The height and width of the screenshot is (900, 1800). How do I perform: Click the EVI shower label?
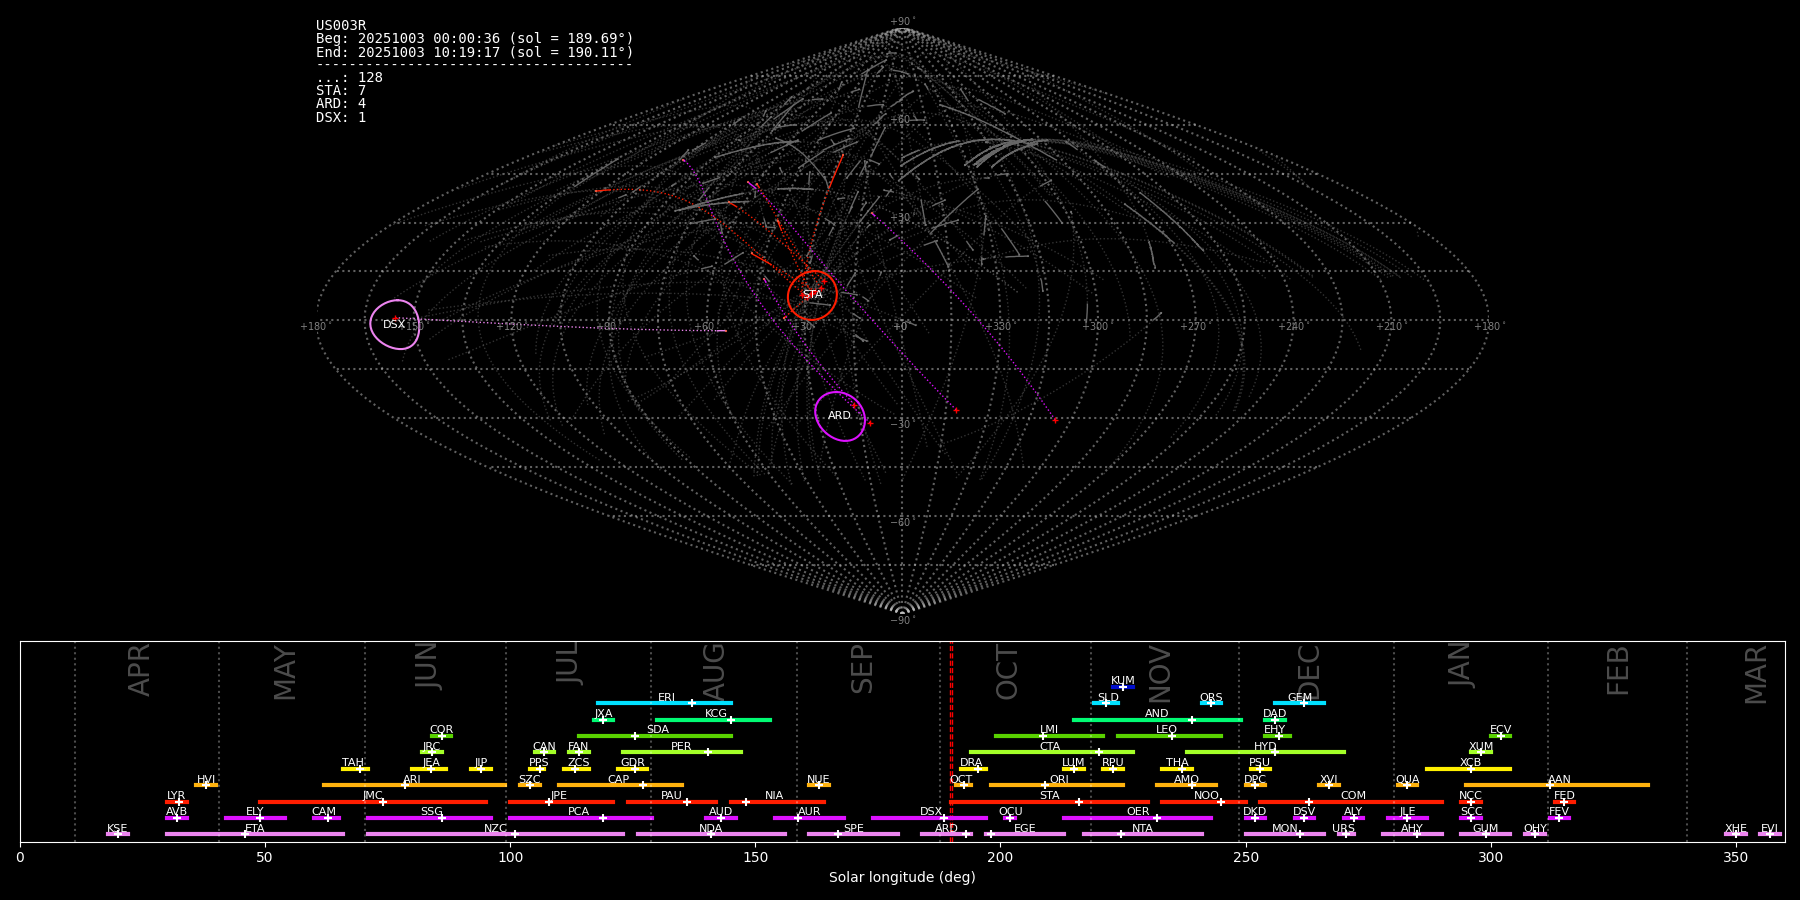pyautogui.click(x=1770, y=829)
